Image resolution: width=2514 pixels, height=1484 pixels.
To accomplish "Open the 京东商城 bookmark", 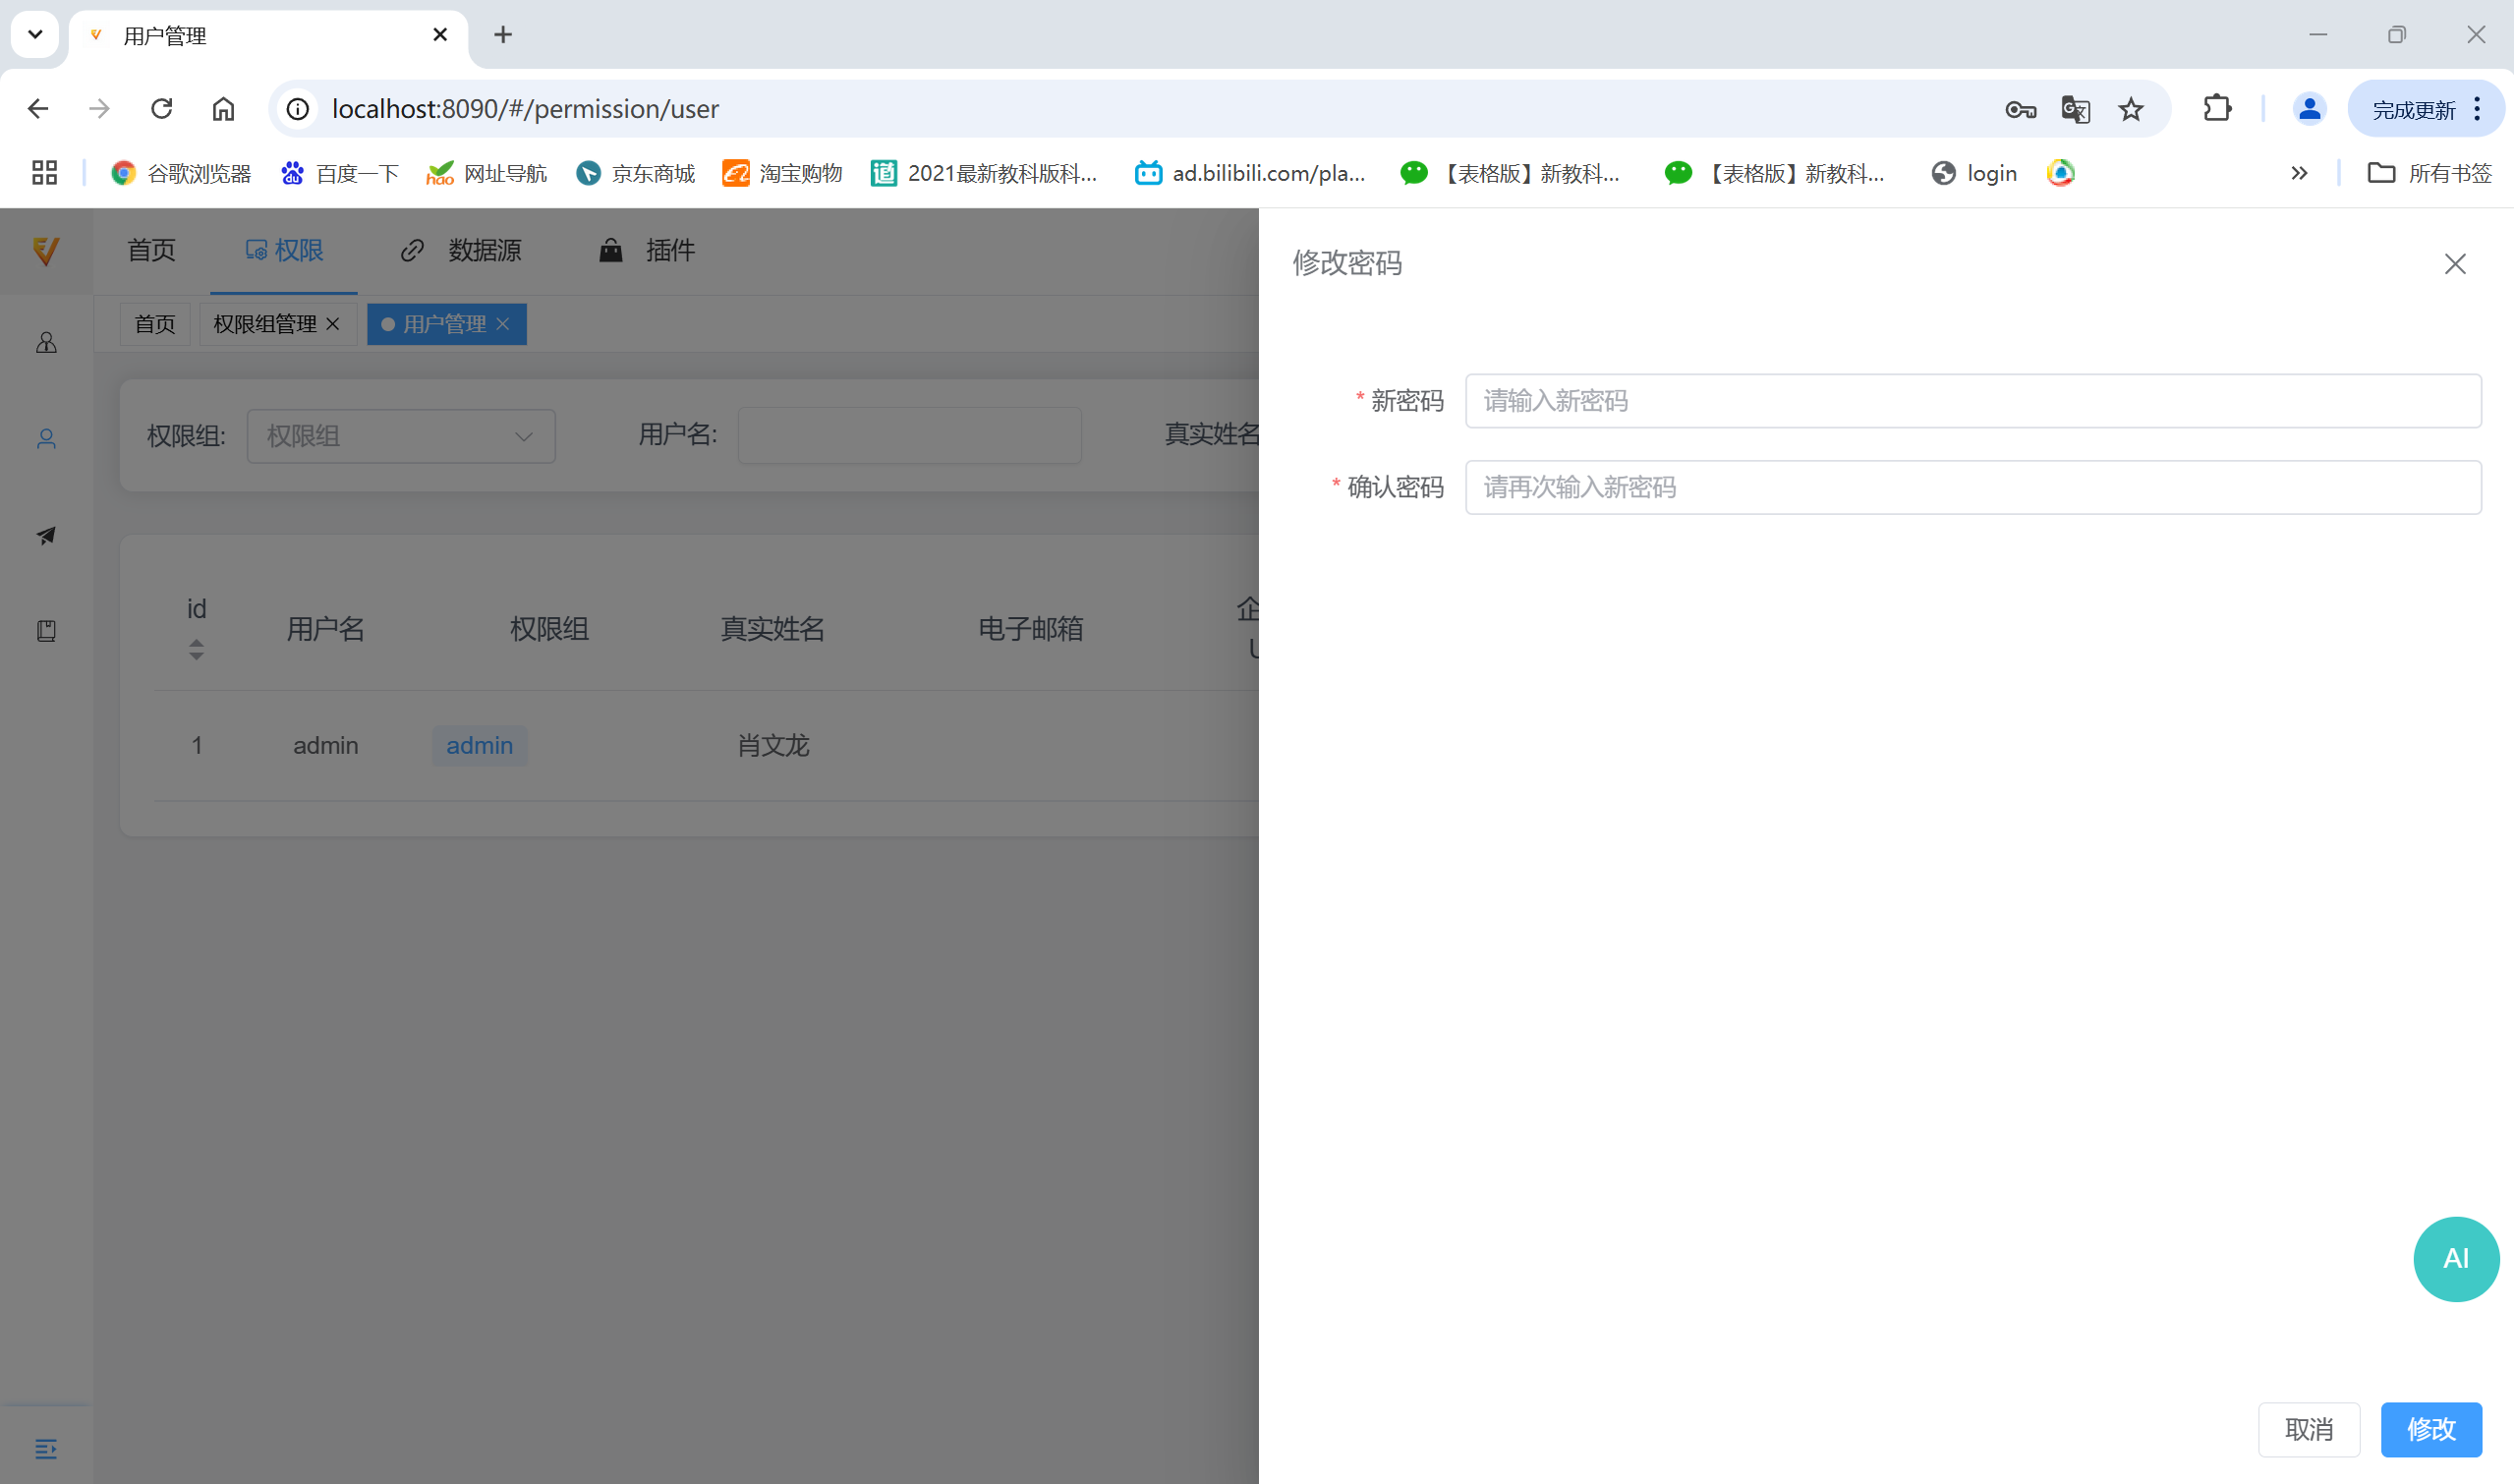I will [635, 173].
